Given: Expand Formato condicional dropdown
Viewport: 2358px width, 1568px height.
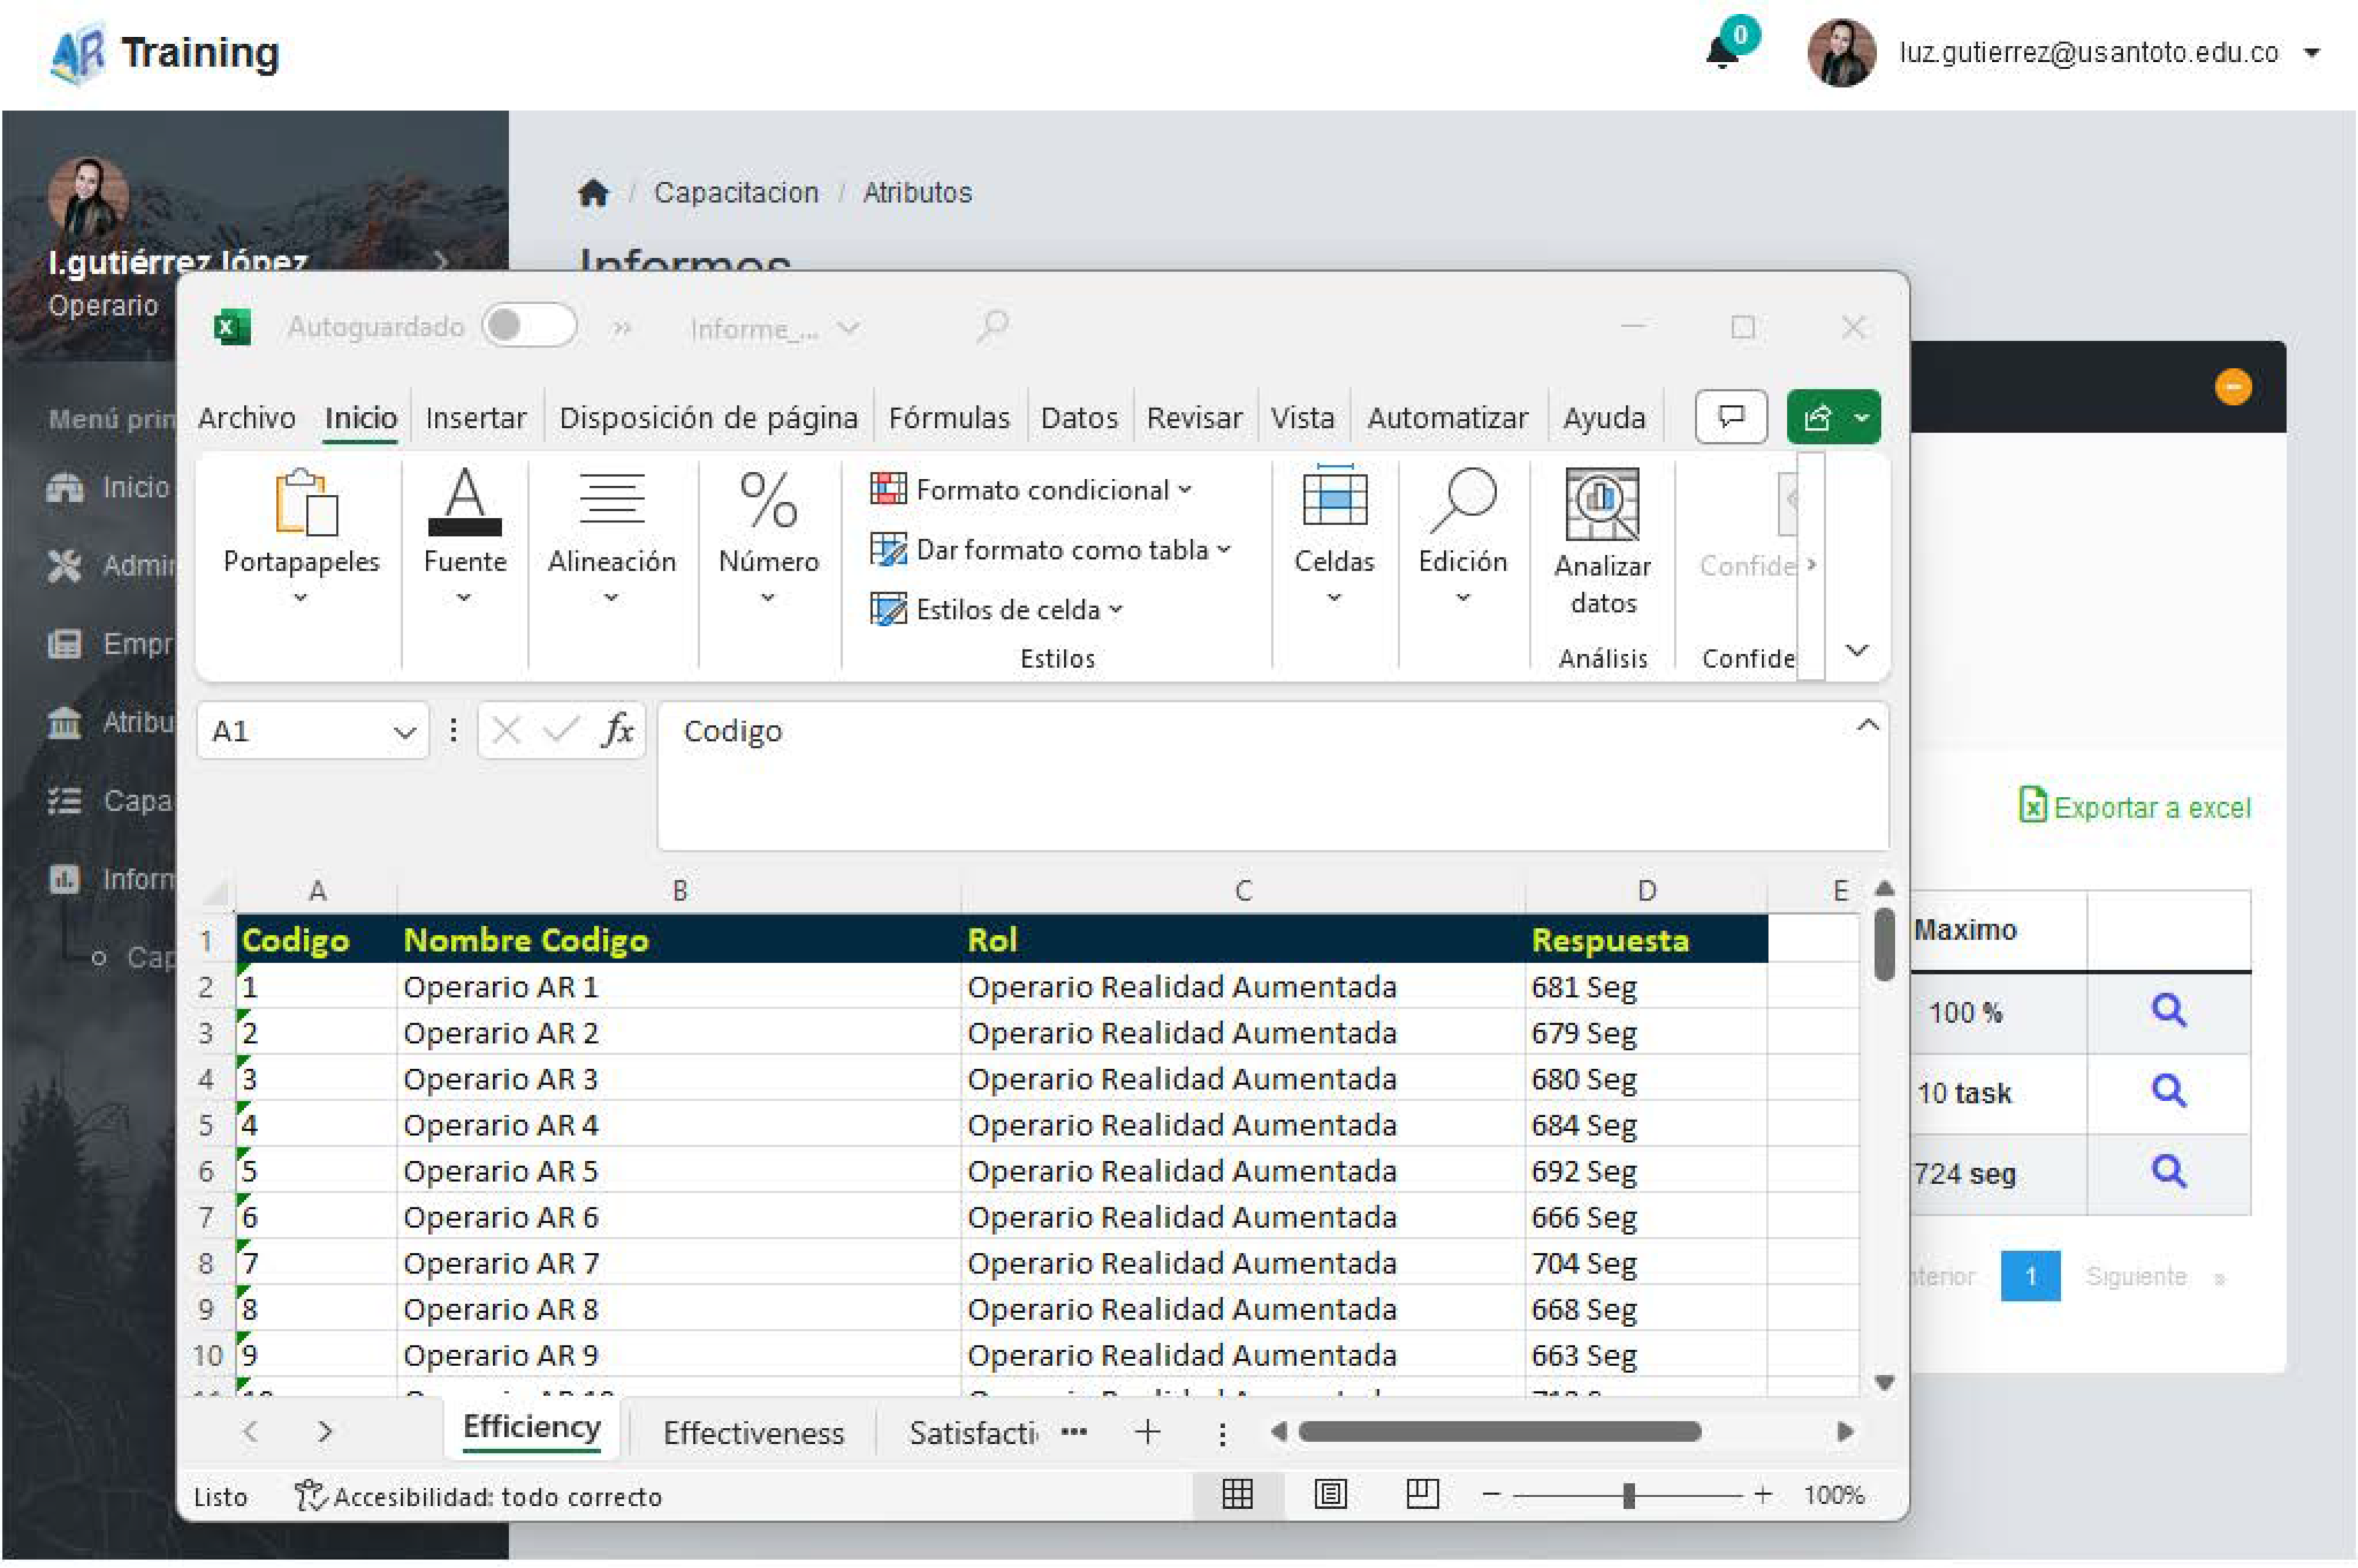Looking at the screenshot, I should click(1185, 490).
